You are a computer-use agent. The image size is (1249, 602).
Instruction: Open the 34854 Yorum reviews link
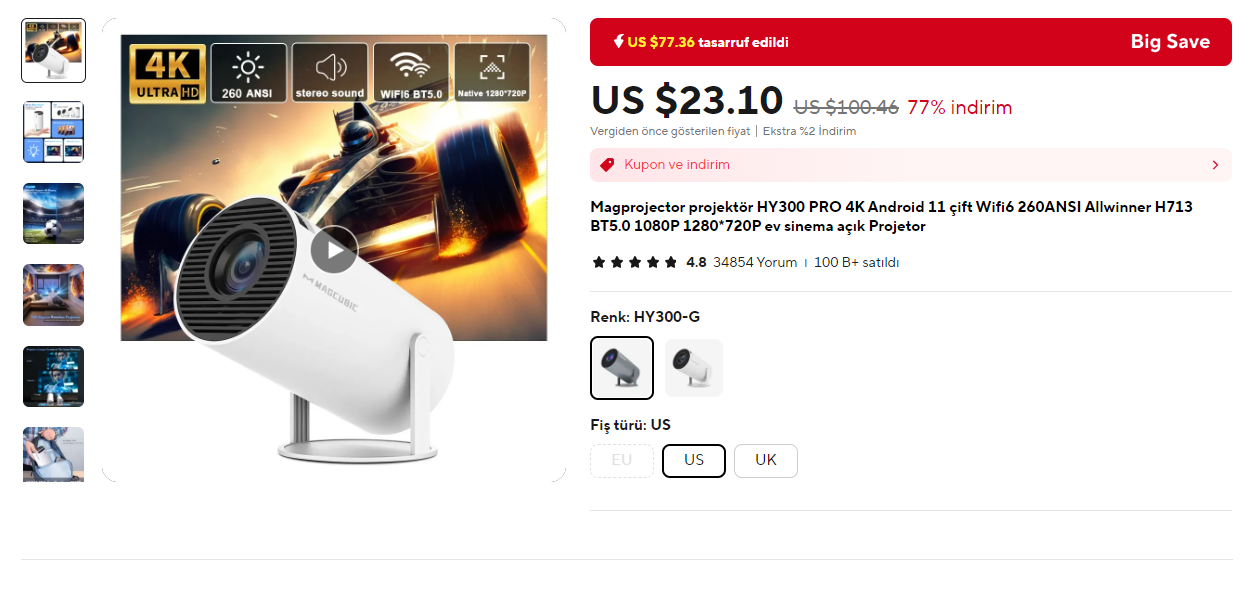point(755,263)
